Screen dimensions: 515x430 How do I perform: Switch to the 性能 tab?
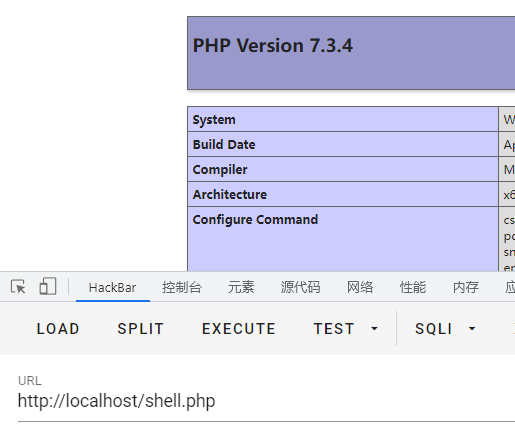point(413,287)
